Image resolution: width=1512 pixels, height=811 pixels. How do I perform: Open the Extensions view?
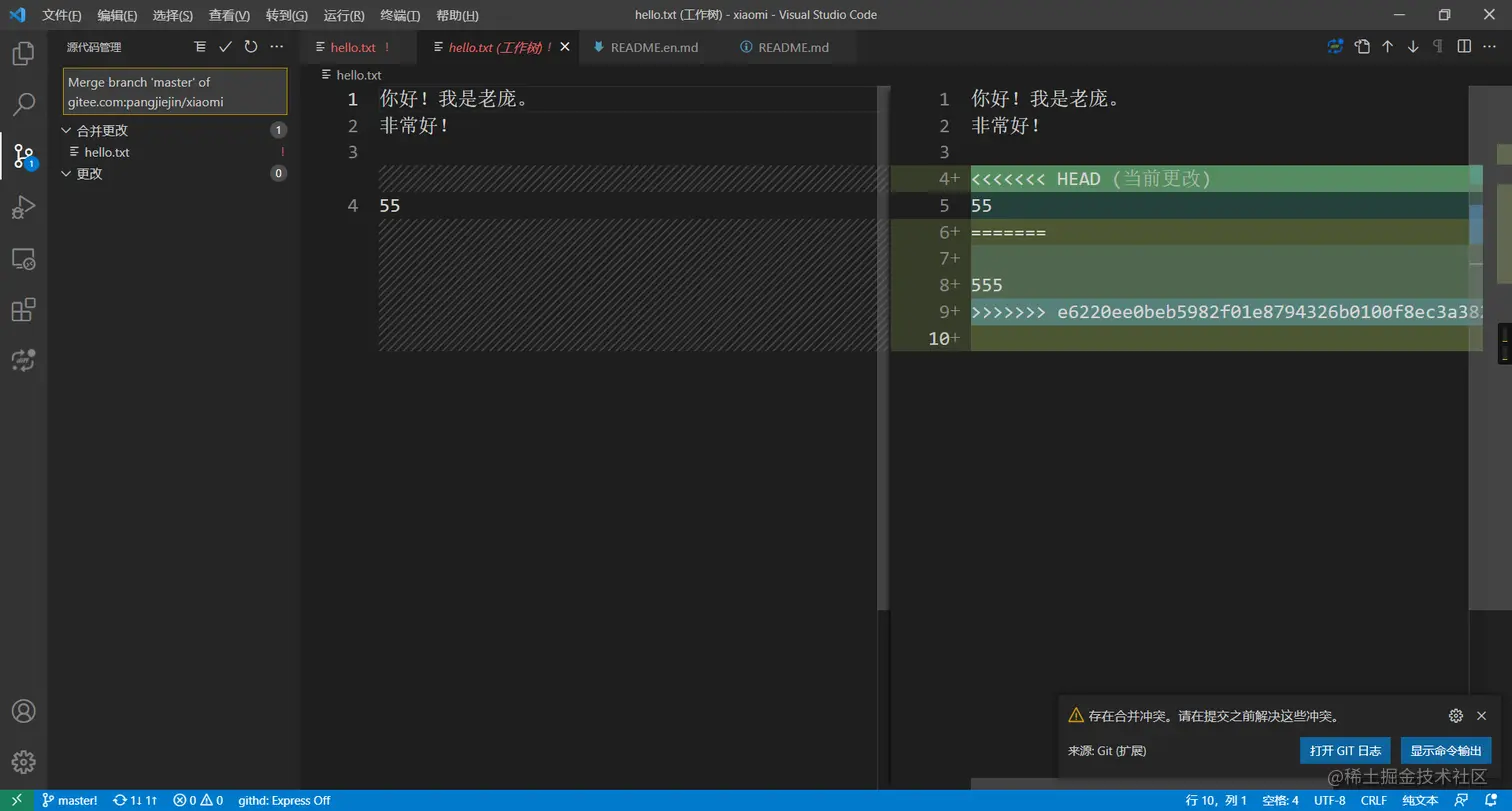tap(23, 310)
